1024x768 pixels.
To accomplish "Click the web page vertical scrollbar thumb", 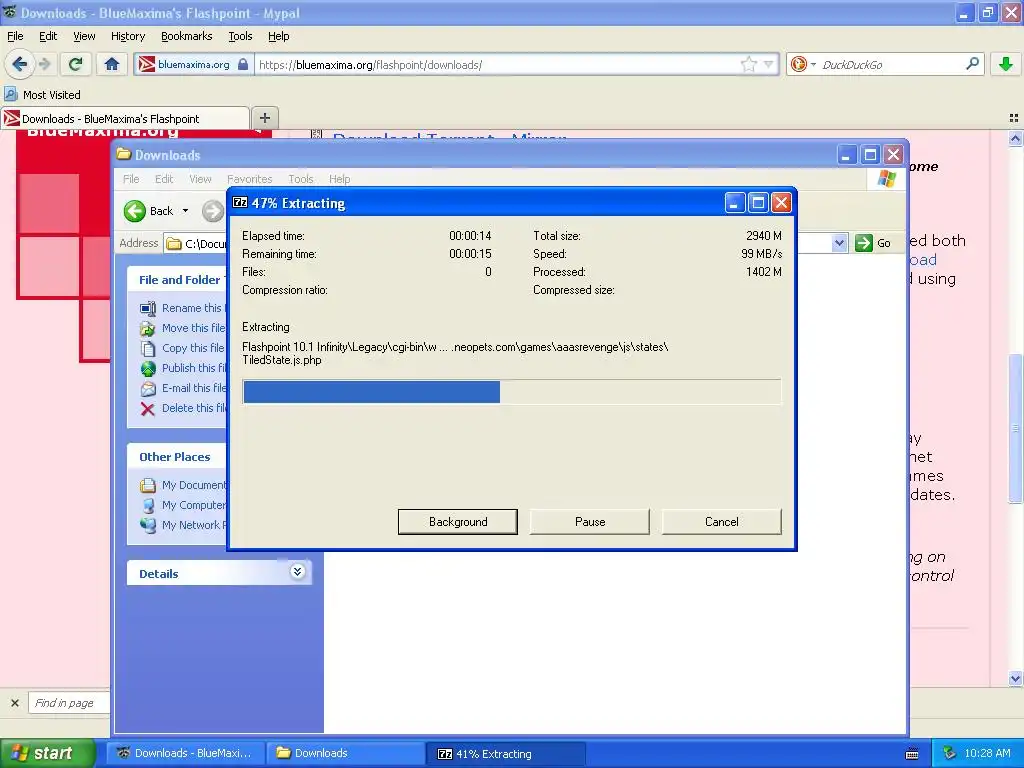I will (1015, 428).
